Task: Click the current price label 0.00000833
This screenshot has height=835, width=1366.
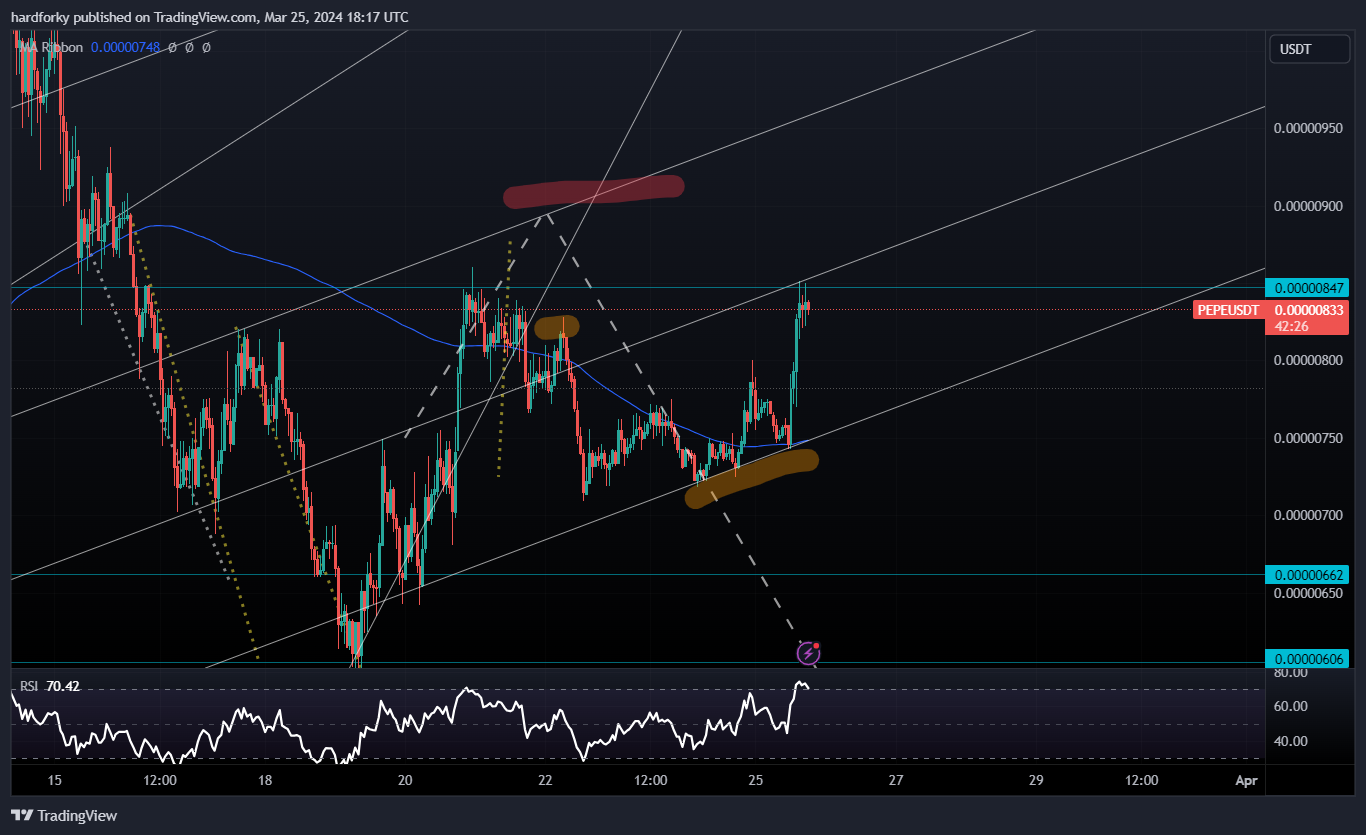Action: 1309,311
